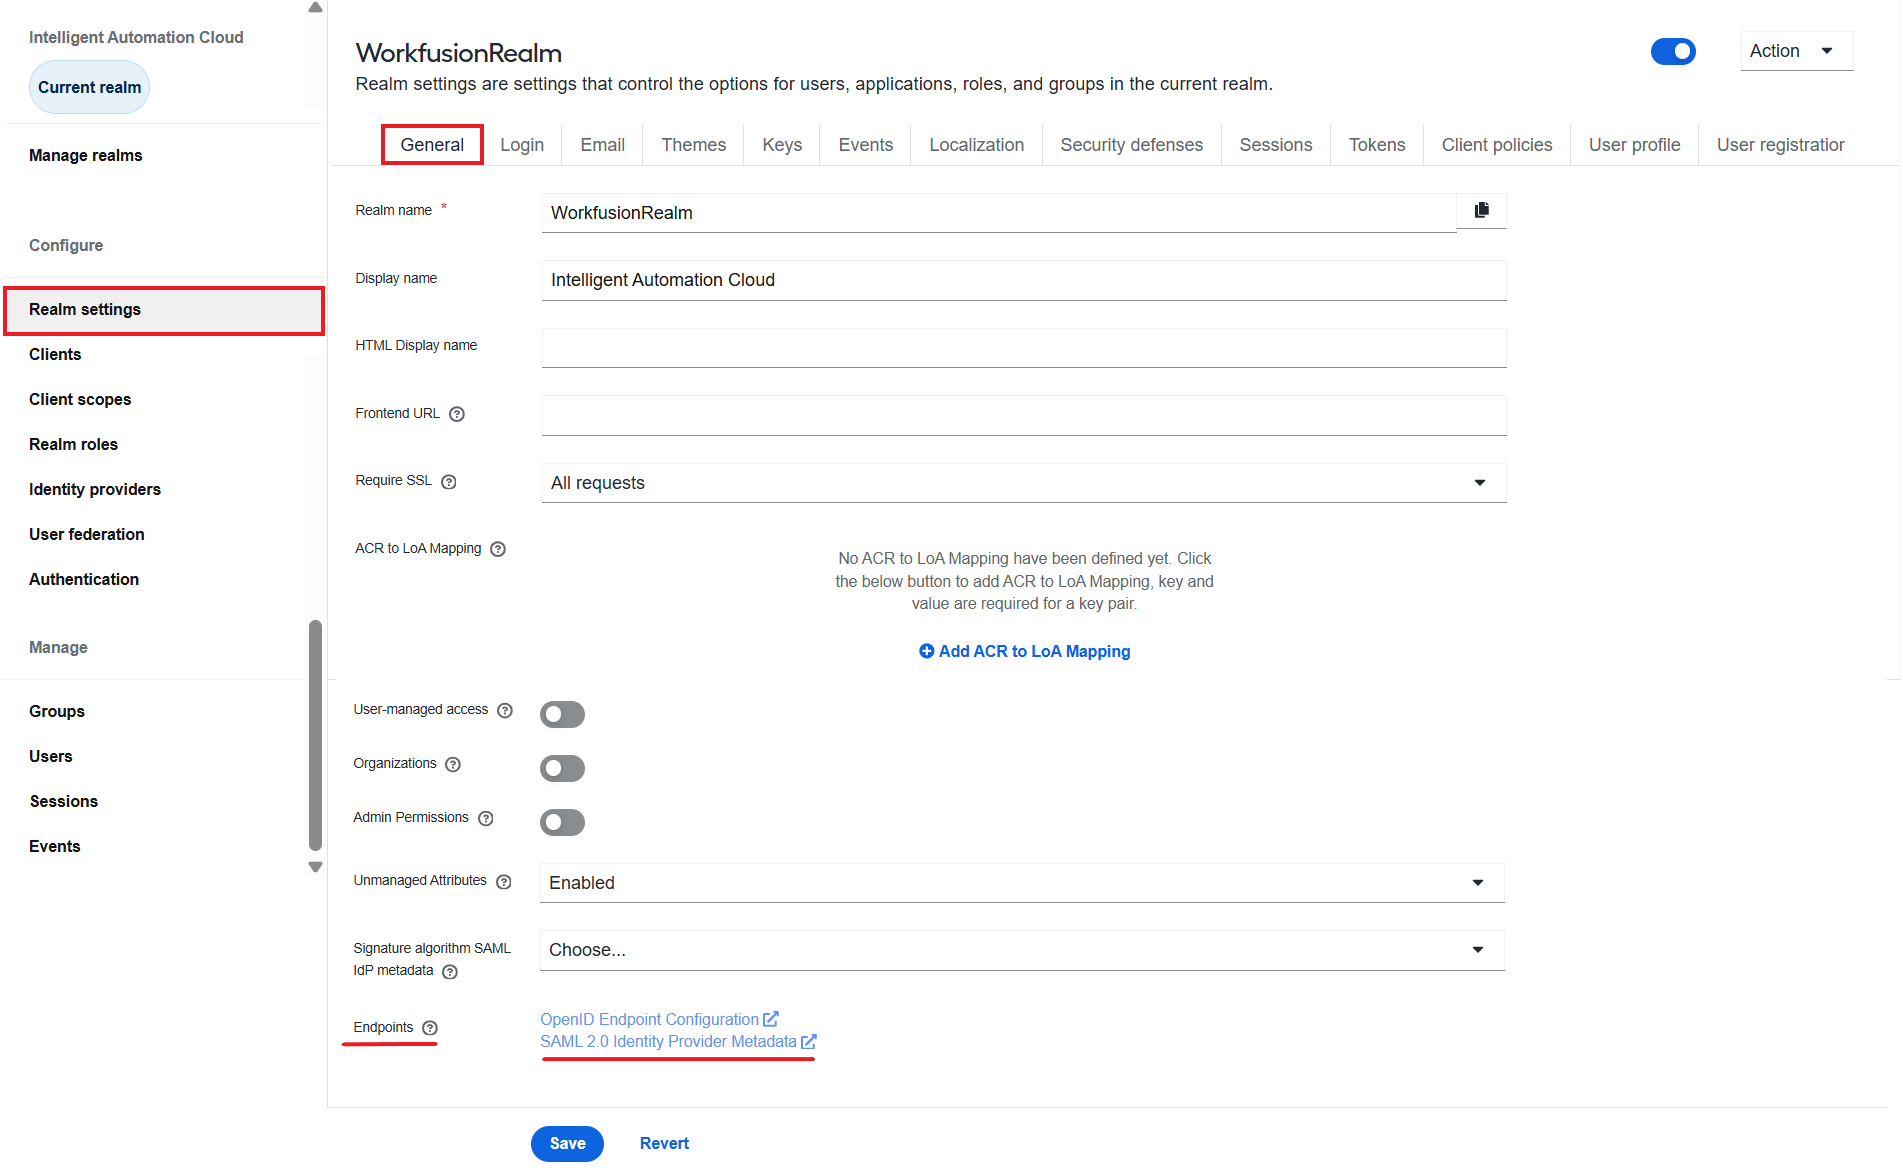The image size is (1903, 1172).
Task: Open Events in the sidebar
Action: [55, 847]
